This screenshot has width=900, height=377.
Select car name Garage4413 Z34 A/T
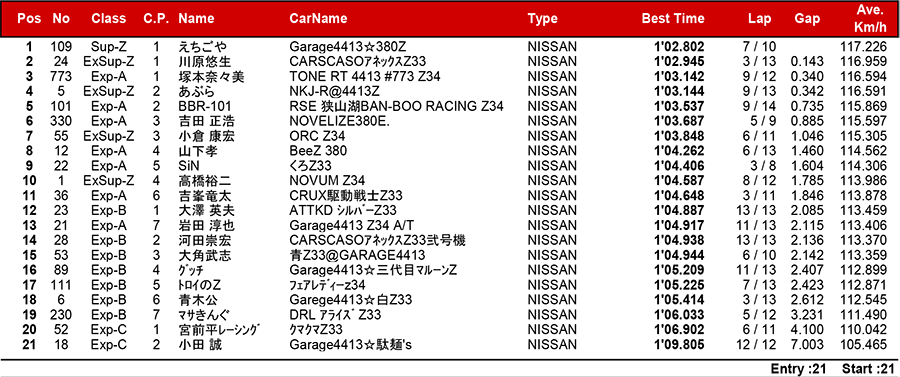tap(352, 226)
